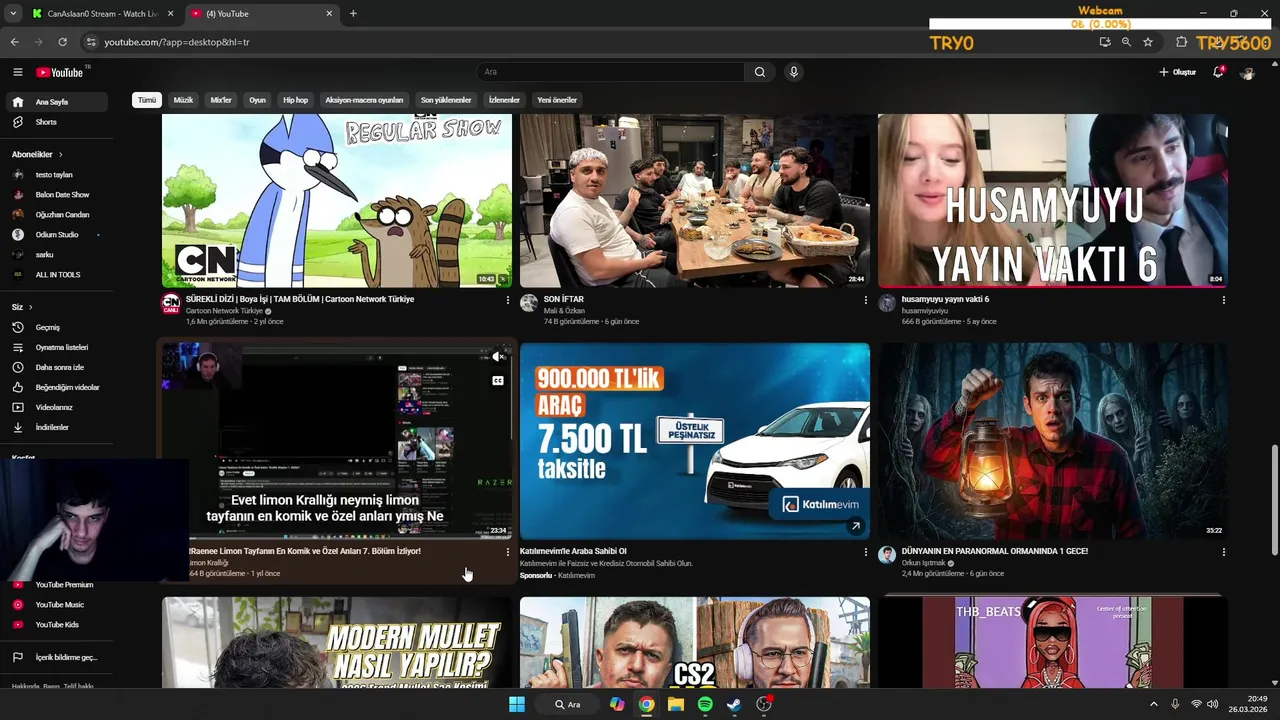1280x720 pixels.
Task: Open Steam from the taskbar
Action: point(734,704)
